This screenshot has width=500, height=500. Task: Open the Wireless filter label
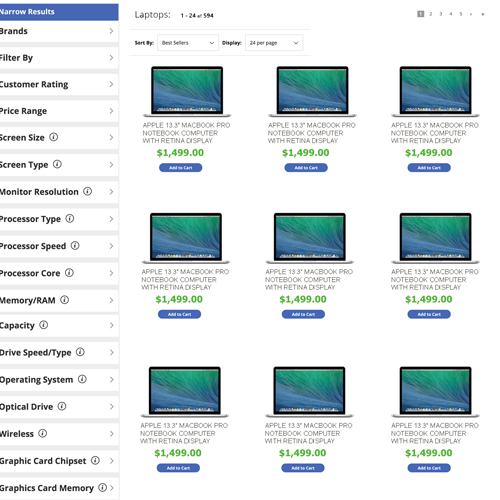(x=17, y=434)
